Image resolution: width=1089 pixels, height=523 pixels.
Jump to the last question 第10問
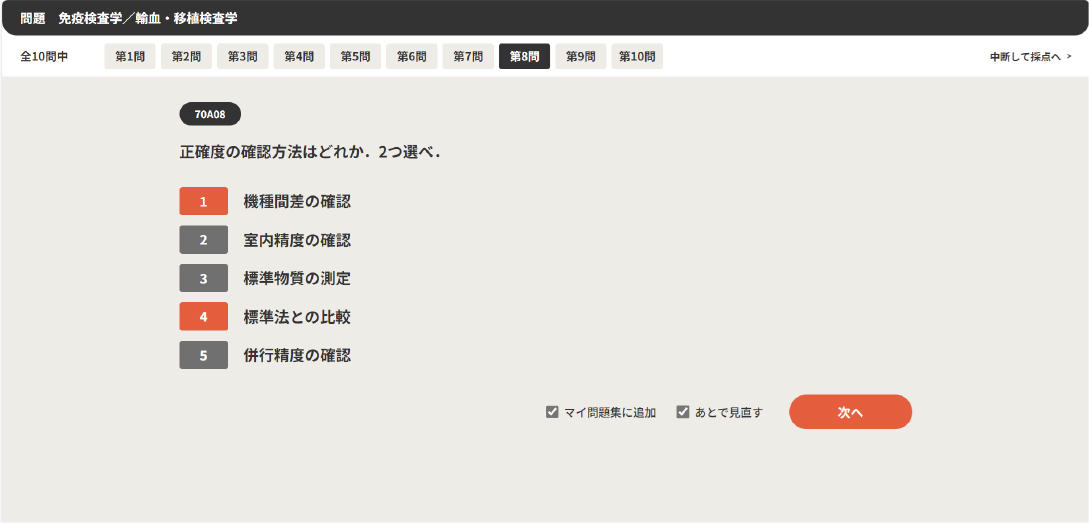pyautogui.click(x=637, y=57)
